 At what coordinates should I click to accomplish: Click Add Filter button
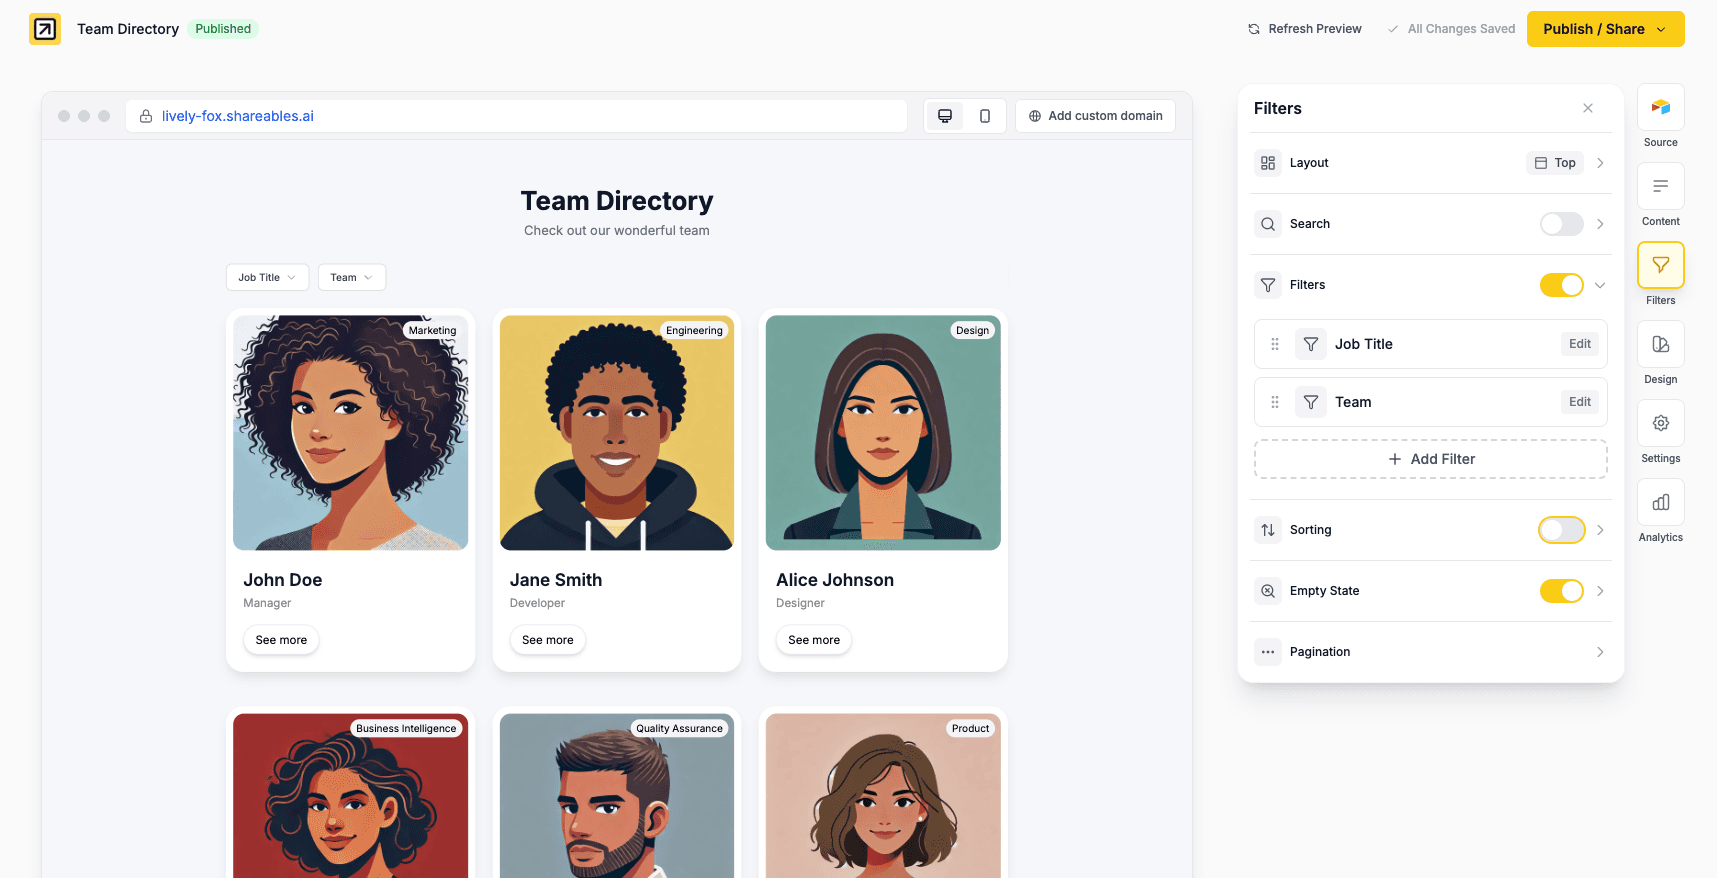(1430, 459)
